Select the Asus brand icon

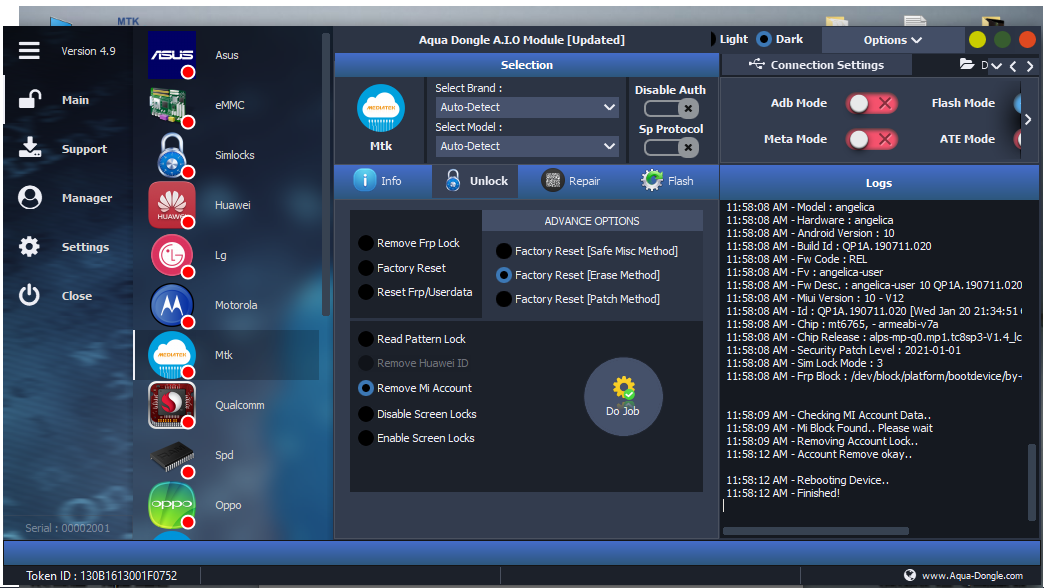point(171,56)
